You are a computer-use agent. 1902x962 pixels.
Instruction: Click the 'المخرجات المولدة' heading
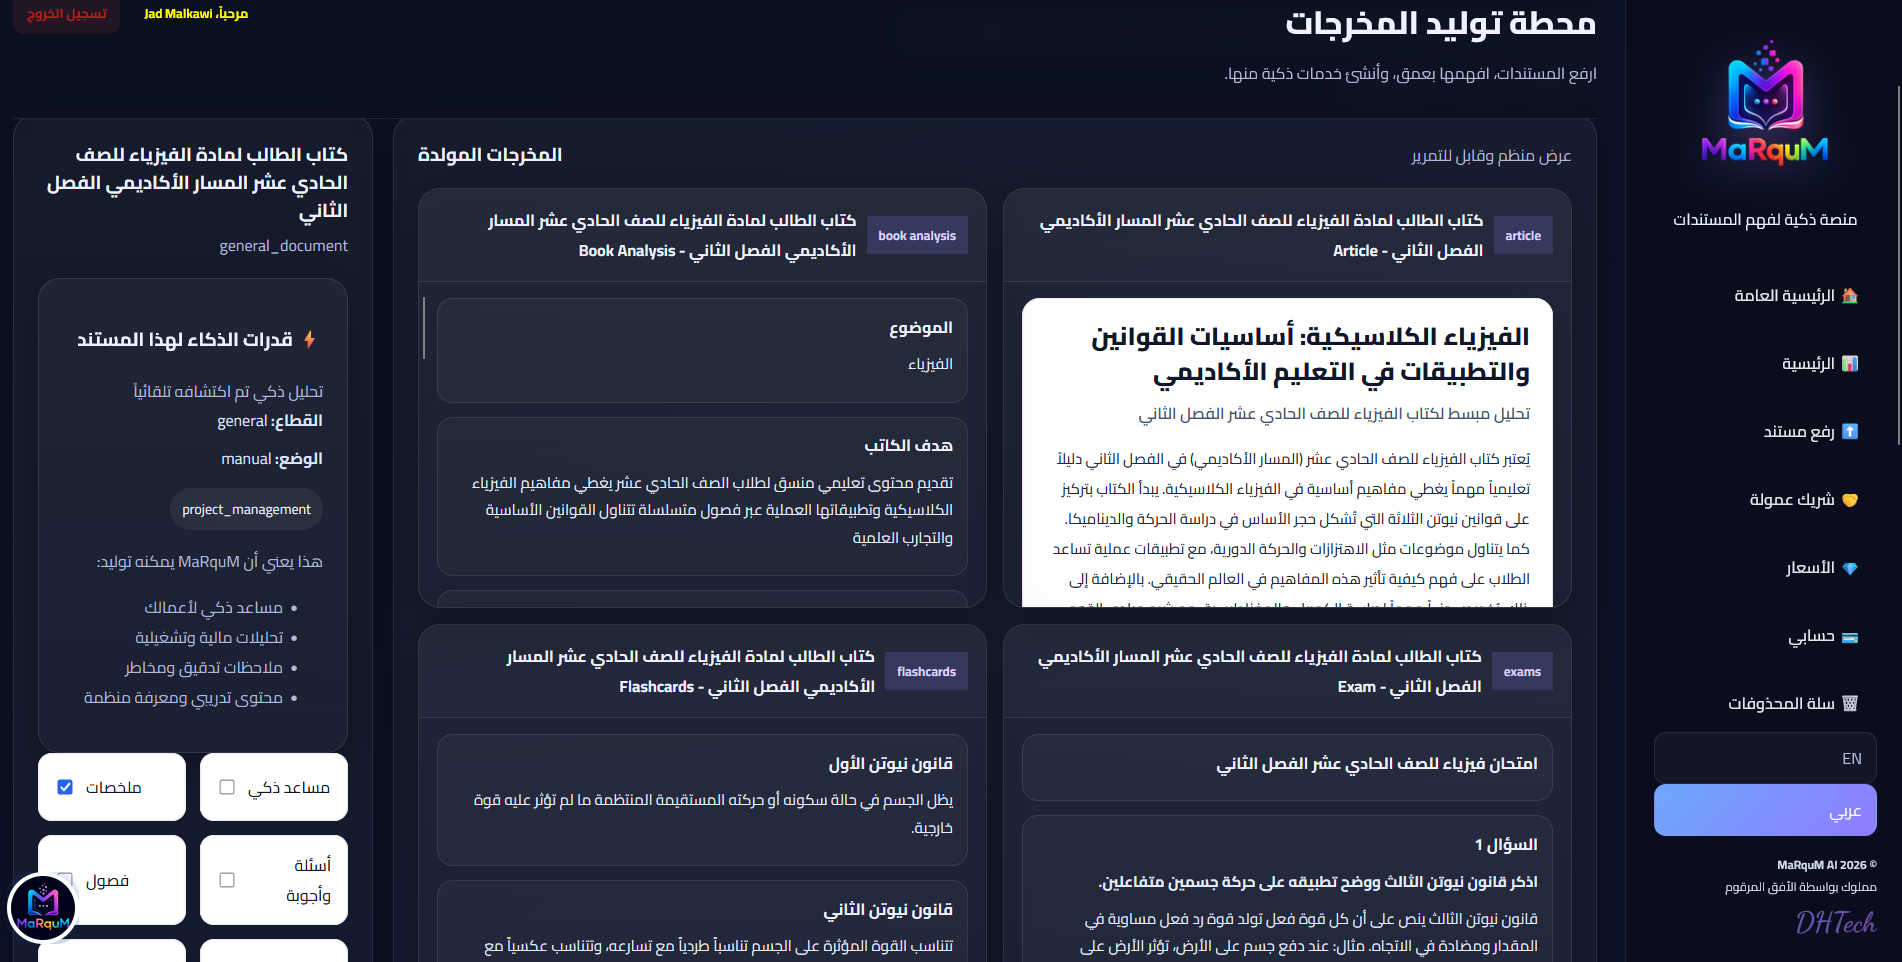(x=490, y=155)
